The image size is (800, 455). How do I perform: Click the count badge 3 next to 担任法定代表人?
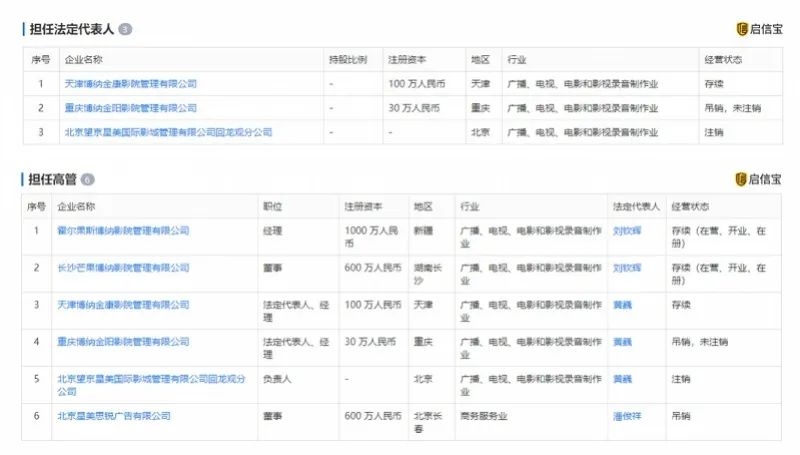coord(125,30)
